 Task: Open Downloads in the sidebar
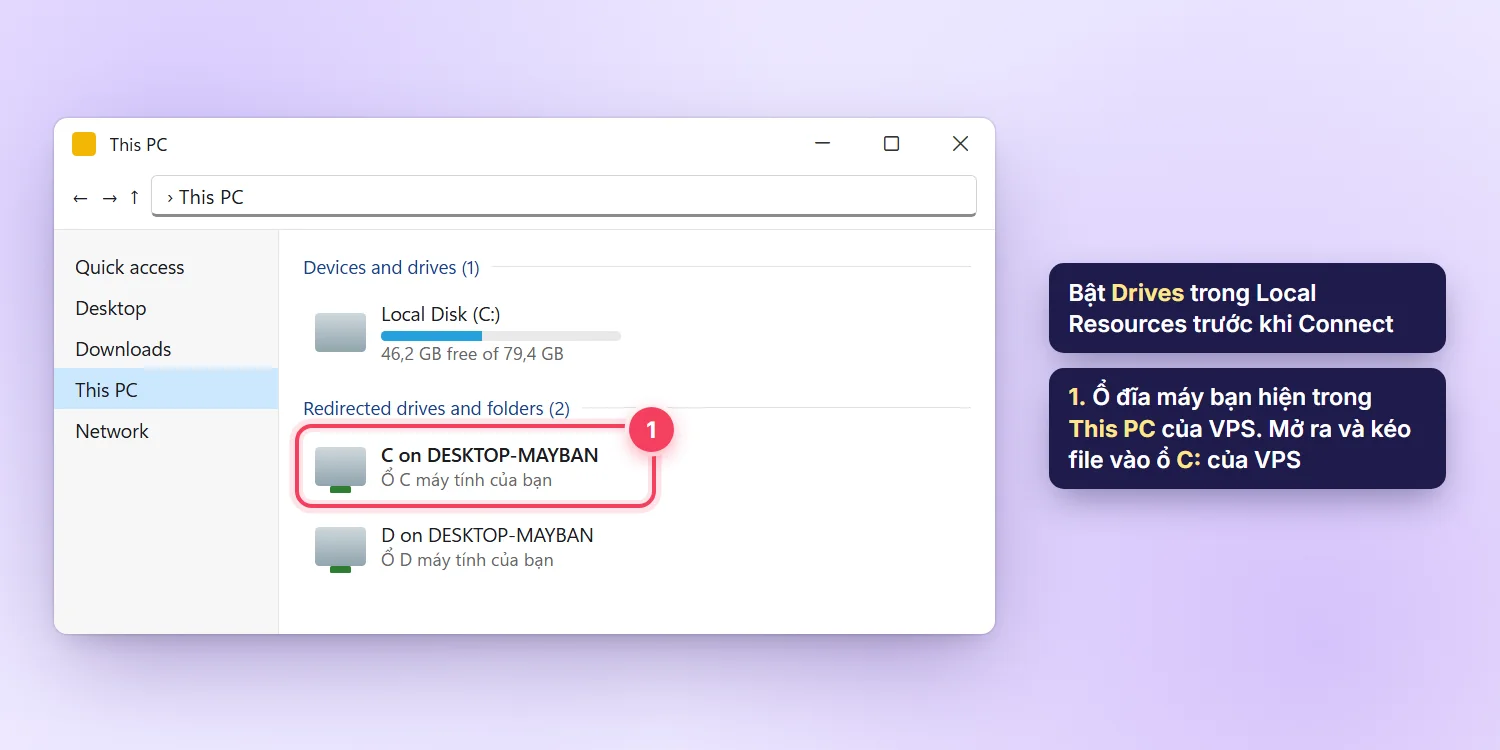coord(123,349)
